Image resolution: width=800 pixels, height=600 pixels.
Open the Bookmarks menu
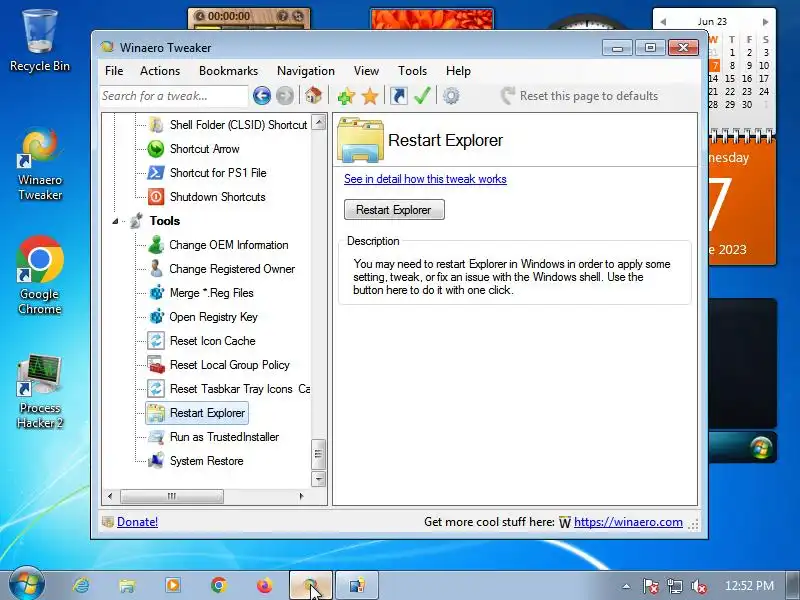tap(228, 71)
